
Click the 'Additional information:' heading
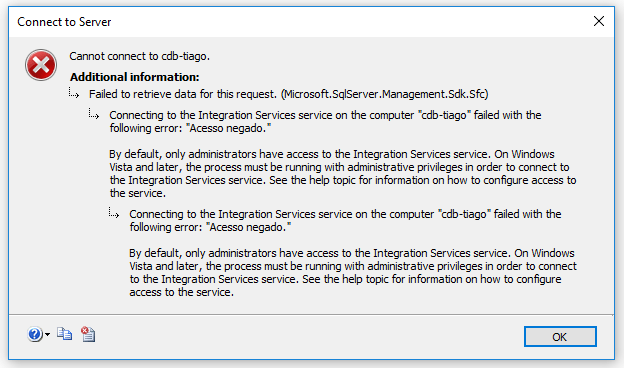click(135, 77)
